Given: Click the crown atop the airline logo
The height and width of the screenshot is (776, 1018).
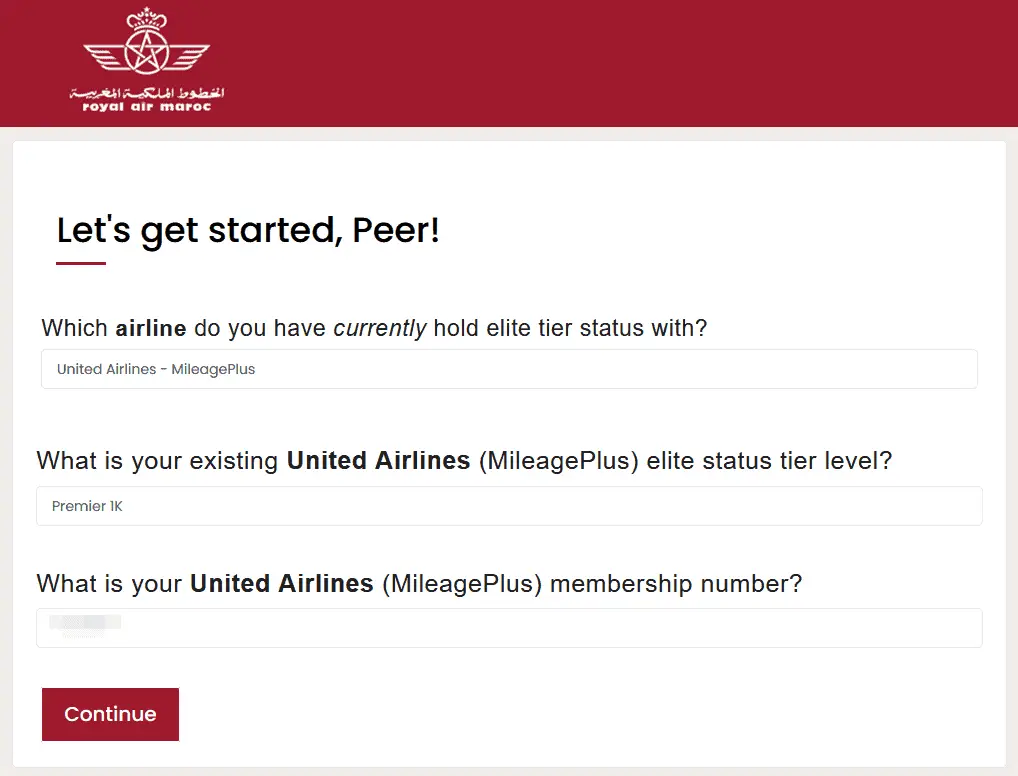Looking at the screenshot, I should tap(146, 17).
